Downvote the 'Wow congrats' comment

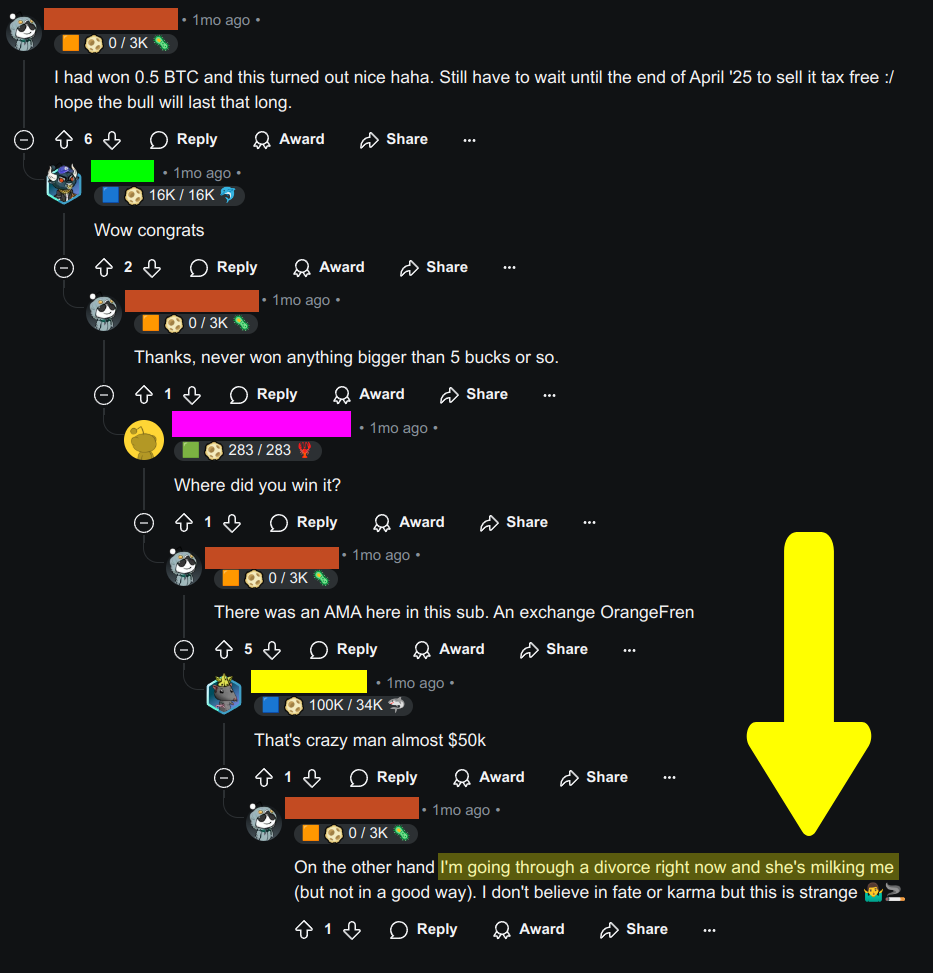(x=152, y=268)
